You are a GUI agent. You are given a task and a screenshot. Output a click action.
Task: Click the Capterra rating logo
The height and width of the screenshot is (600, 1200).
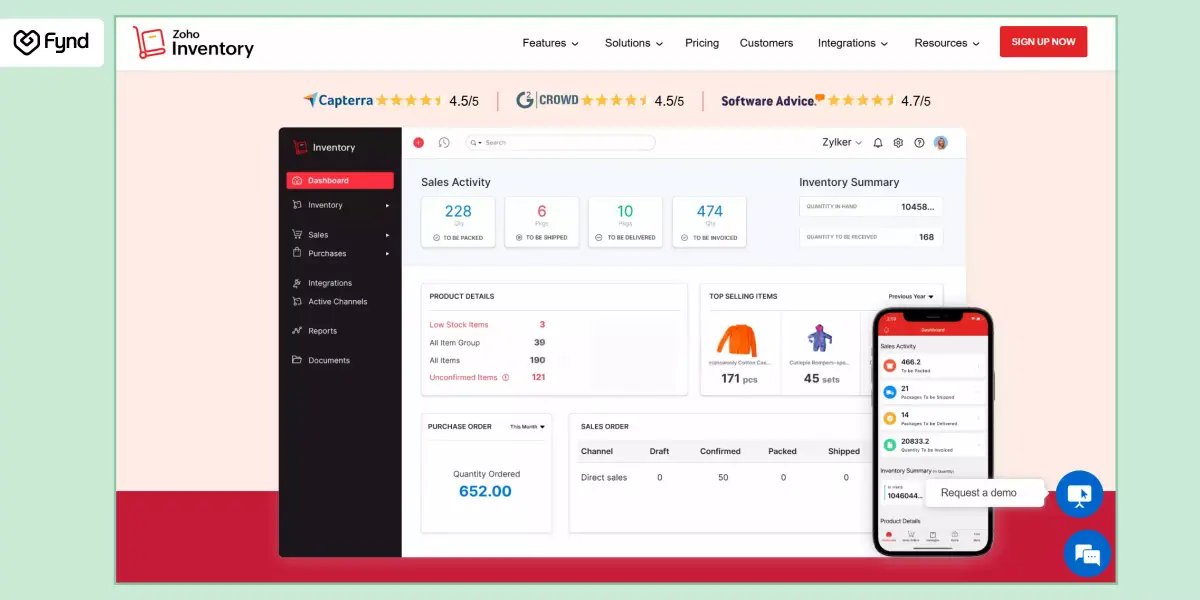[x=338, y=100]
